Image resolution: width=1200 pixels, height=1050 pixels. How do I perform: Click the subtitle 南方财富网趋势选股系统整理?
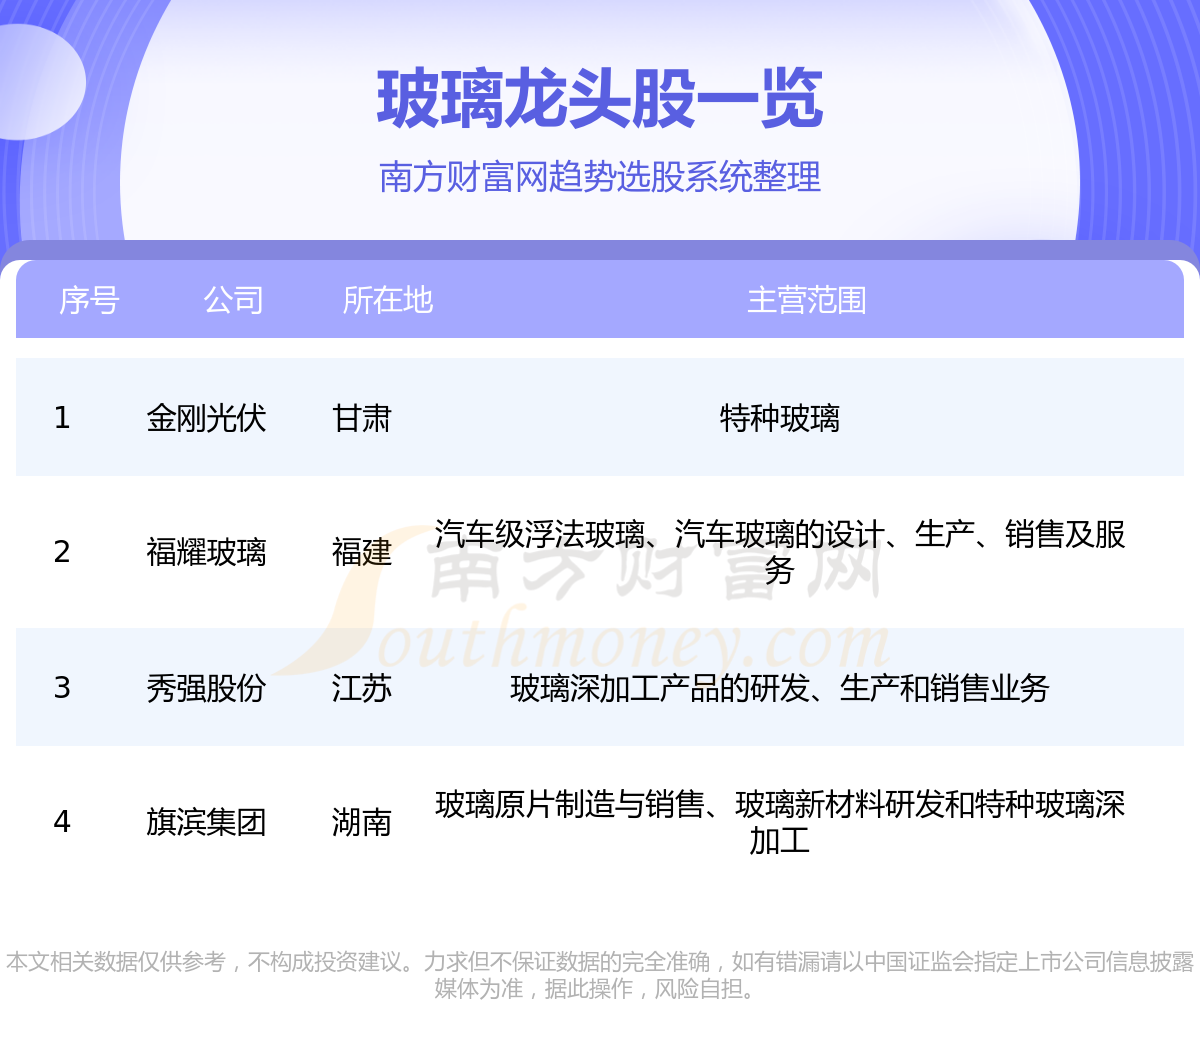click(x=600, y=177)
